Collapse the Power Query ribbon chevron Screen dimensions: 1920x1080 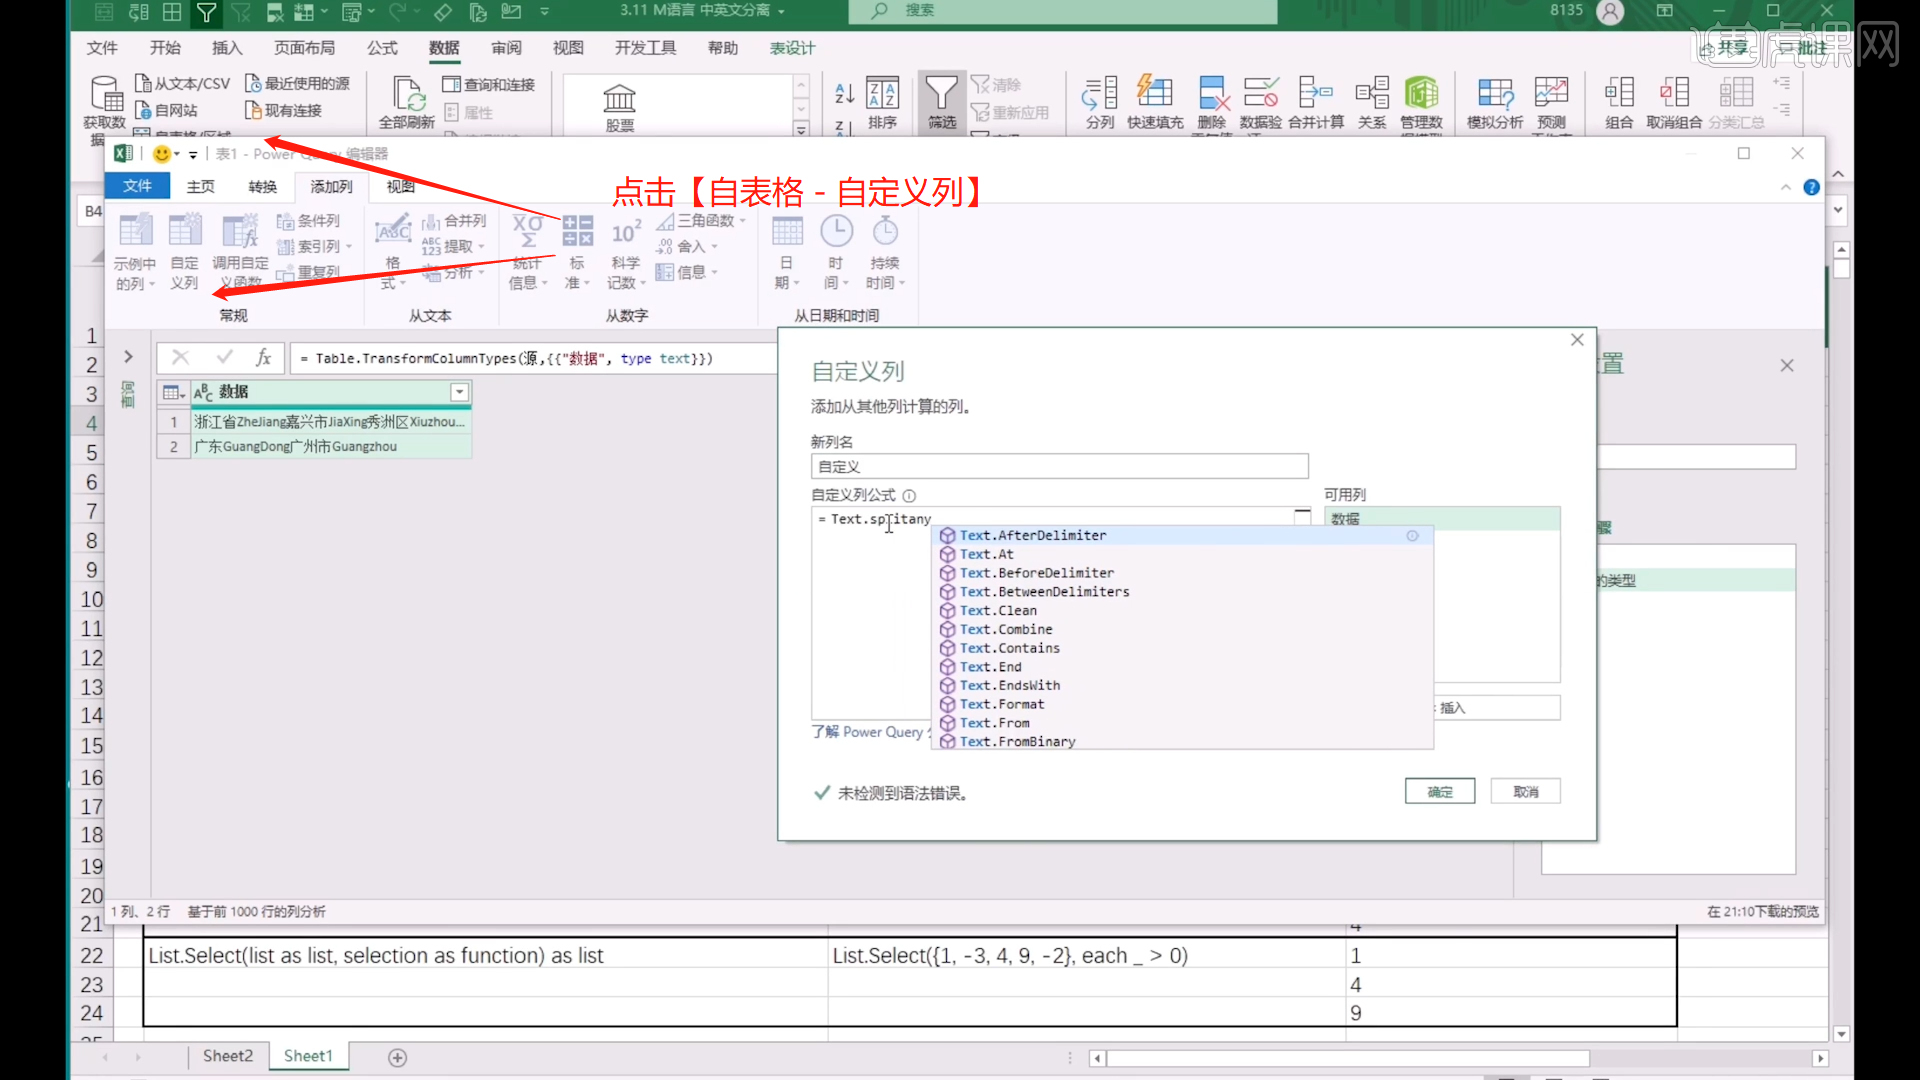[1786, 187]
